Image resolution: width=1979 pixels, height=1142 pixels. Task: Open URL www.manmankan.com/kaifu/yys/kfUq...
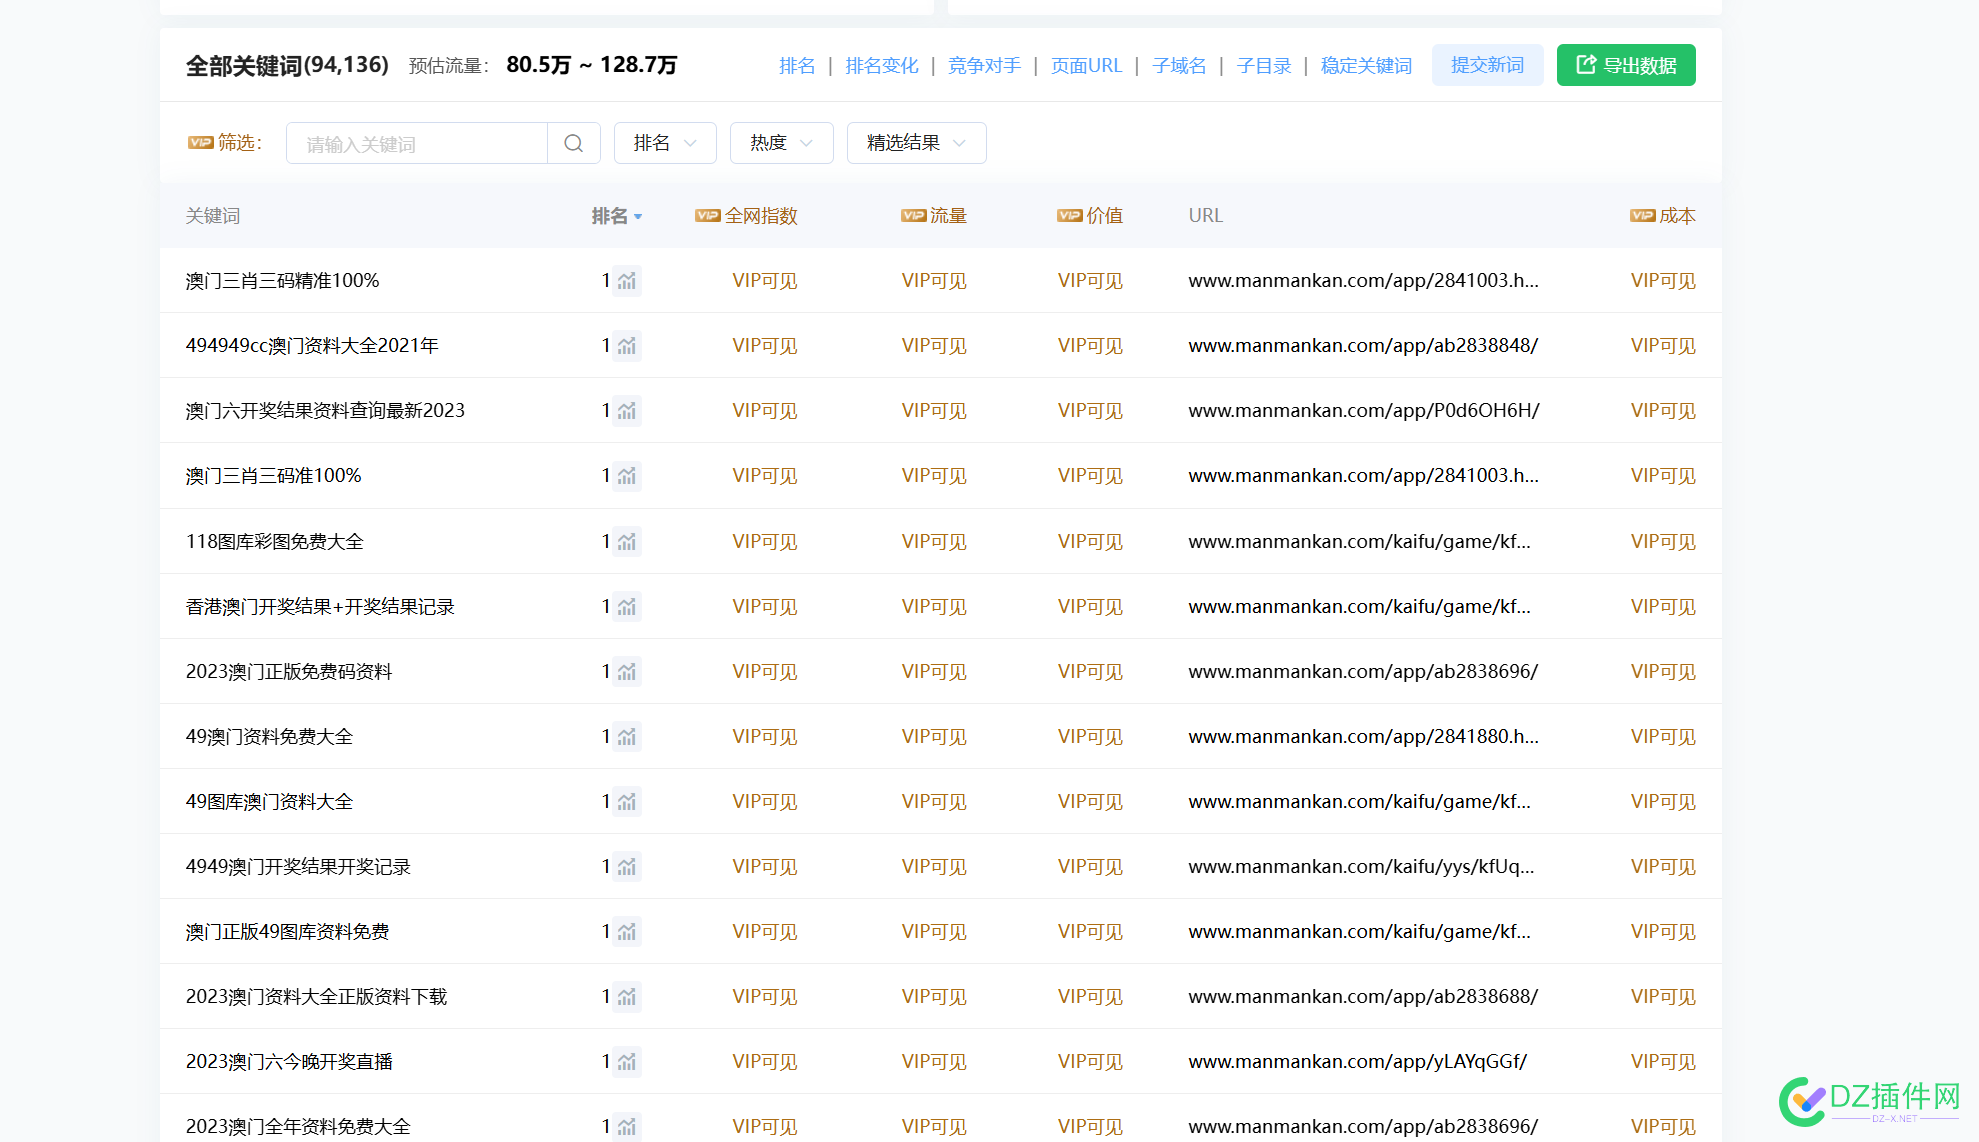[1361, 867]
